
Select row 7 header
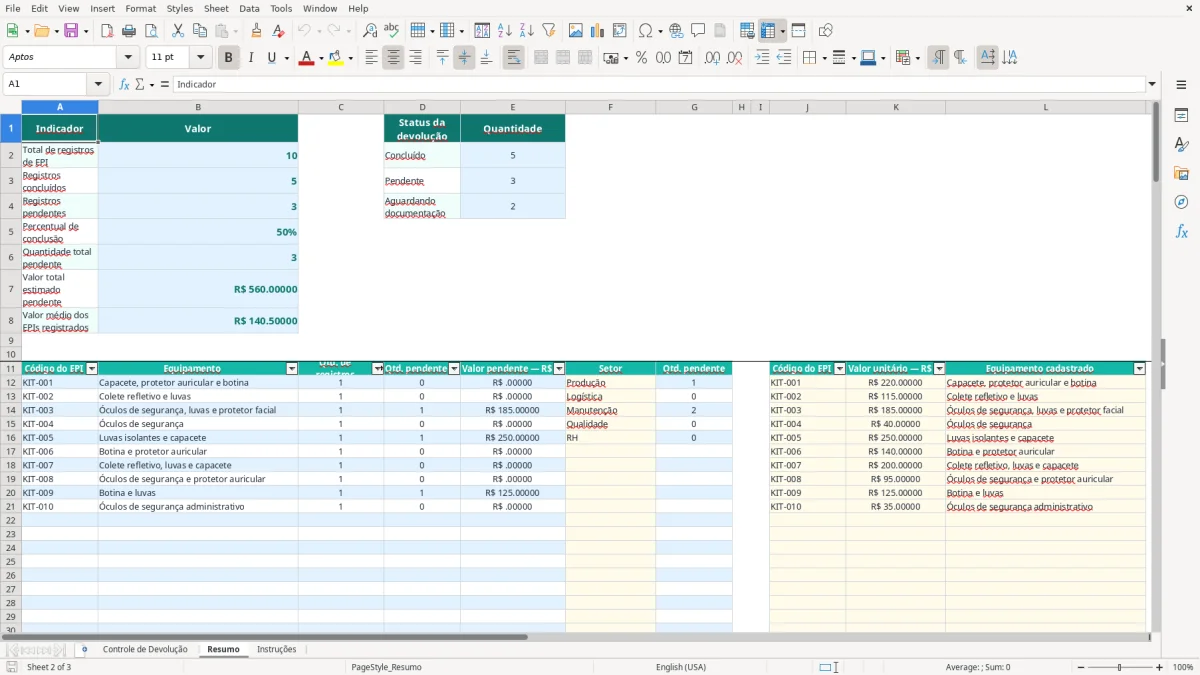[x=10, y=289]
